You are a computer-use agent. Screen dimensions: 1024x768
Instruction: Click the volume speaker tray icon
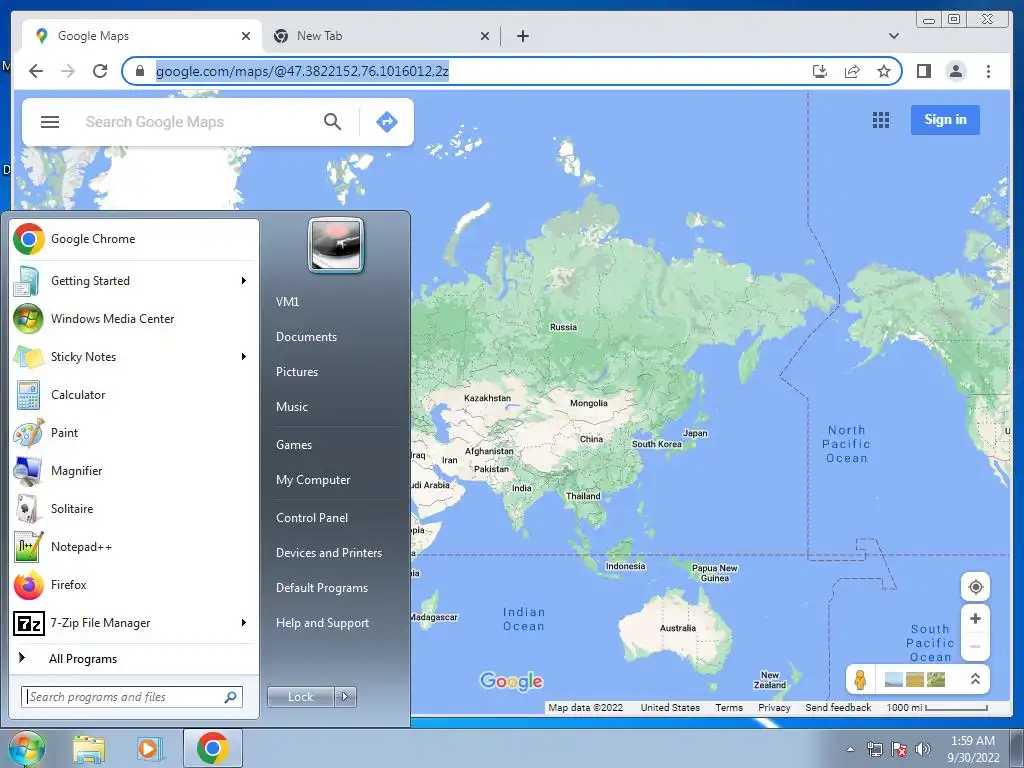[x=922, y=749]
